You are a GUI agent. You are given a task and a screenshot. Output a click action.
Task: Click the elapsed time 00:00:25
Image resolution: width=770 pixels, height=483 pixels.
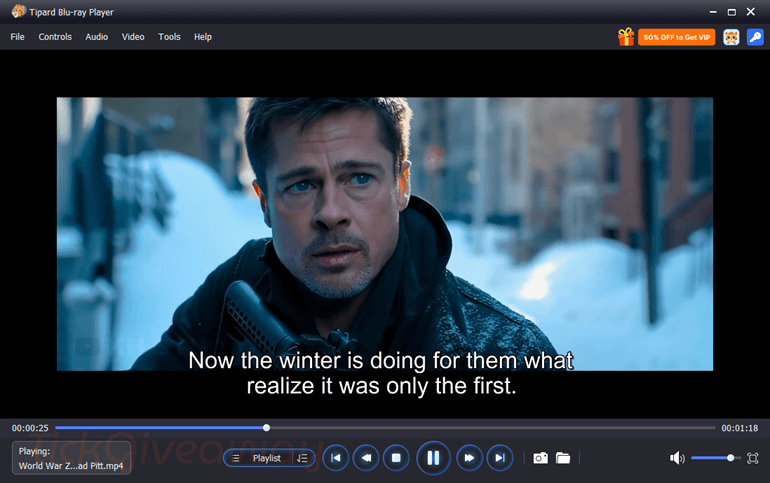click(x=30, y=428)
